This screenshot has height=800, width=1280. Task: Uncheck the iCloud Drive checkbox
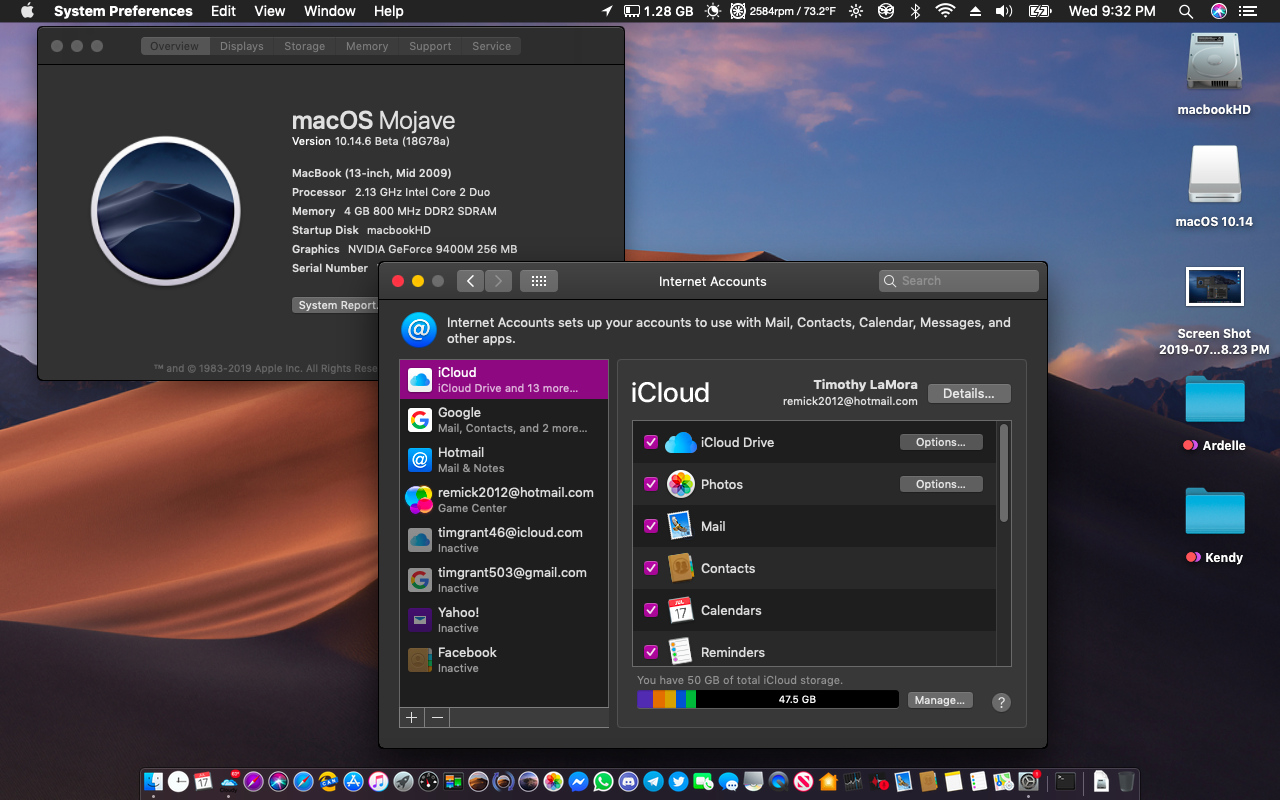[x=651, y=442]
